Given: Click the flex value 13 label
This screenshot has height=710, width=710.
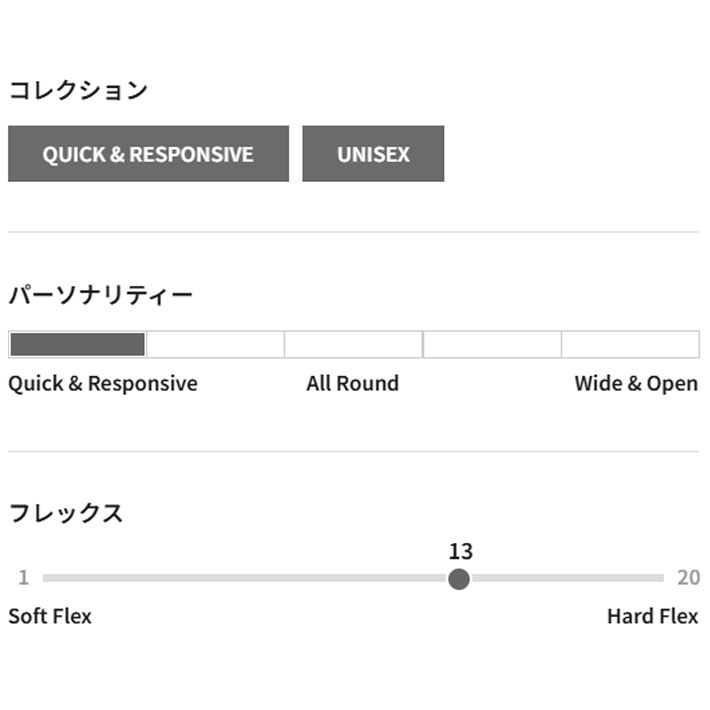Looking at the screenshot, I should click(x=460, y=551).
